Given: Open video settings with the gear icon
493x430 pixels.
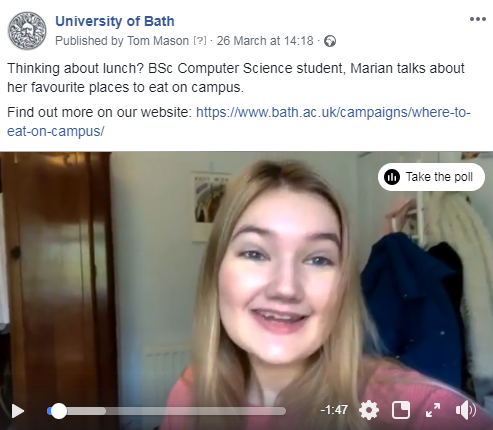Looking at the screenshot, I should pyautogui.click(x=369, y=410).
